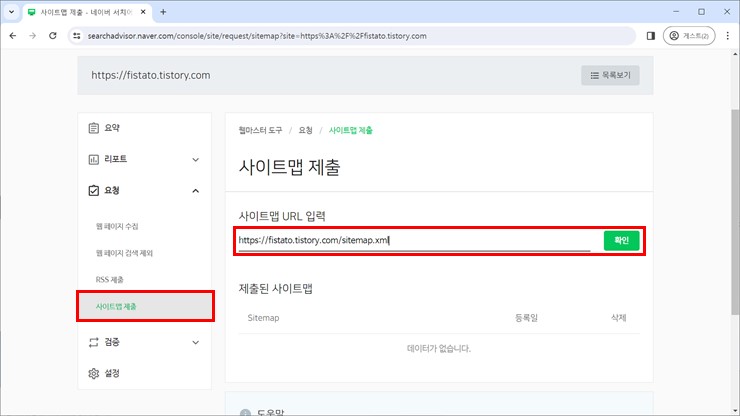The height and width of the screenshot is (416, 740).
Task: Collapse the 요청 section chevron
Action: (x=195, y=191)
